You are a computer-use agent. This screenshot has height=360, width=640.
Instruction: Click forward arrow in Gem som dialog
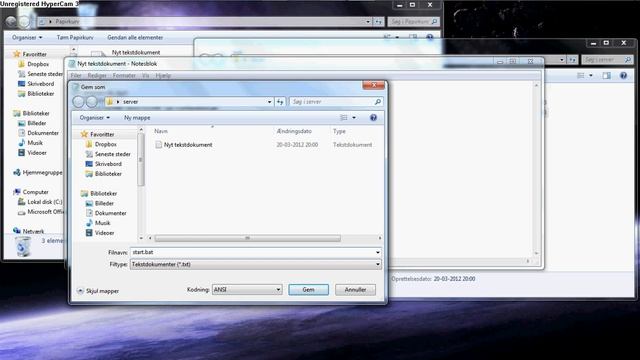click(x=92, y=102)
